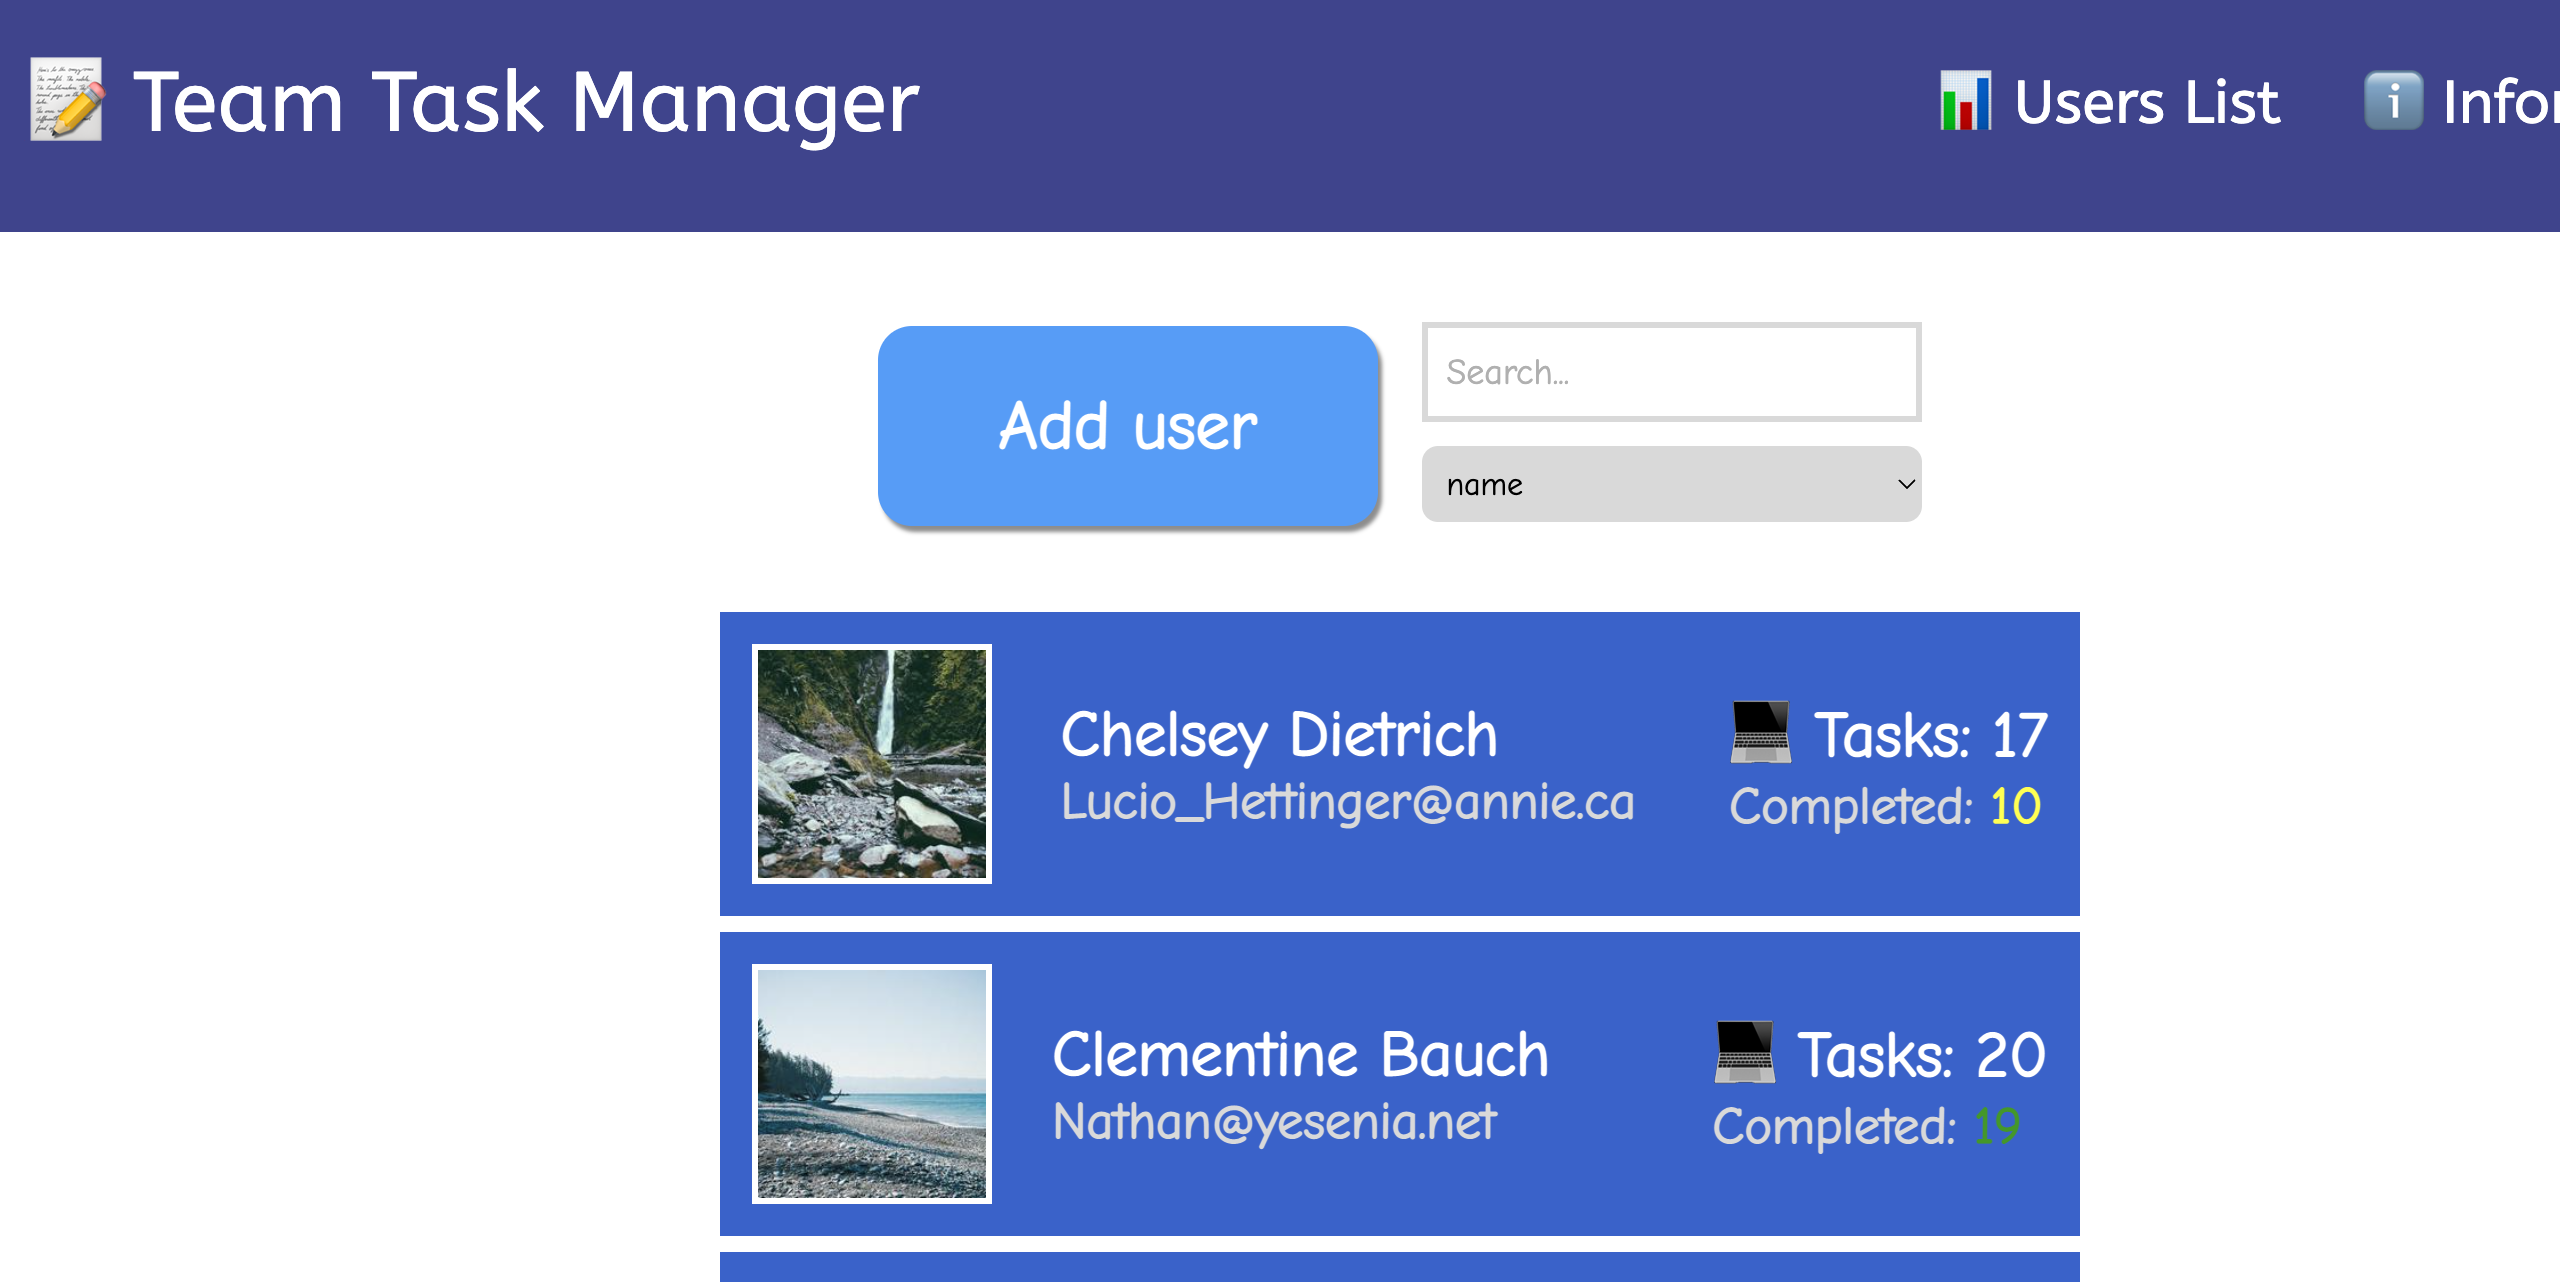Screen dimensions: 2560x1282
Task: Click inside the Search field
Action: 1670,372
